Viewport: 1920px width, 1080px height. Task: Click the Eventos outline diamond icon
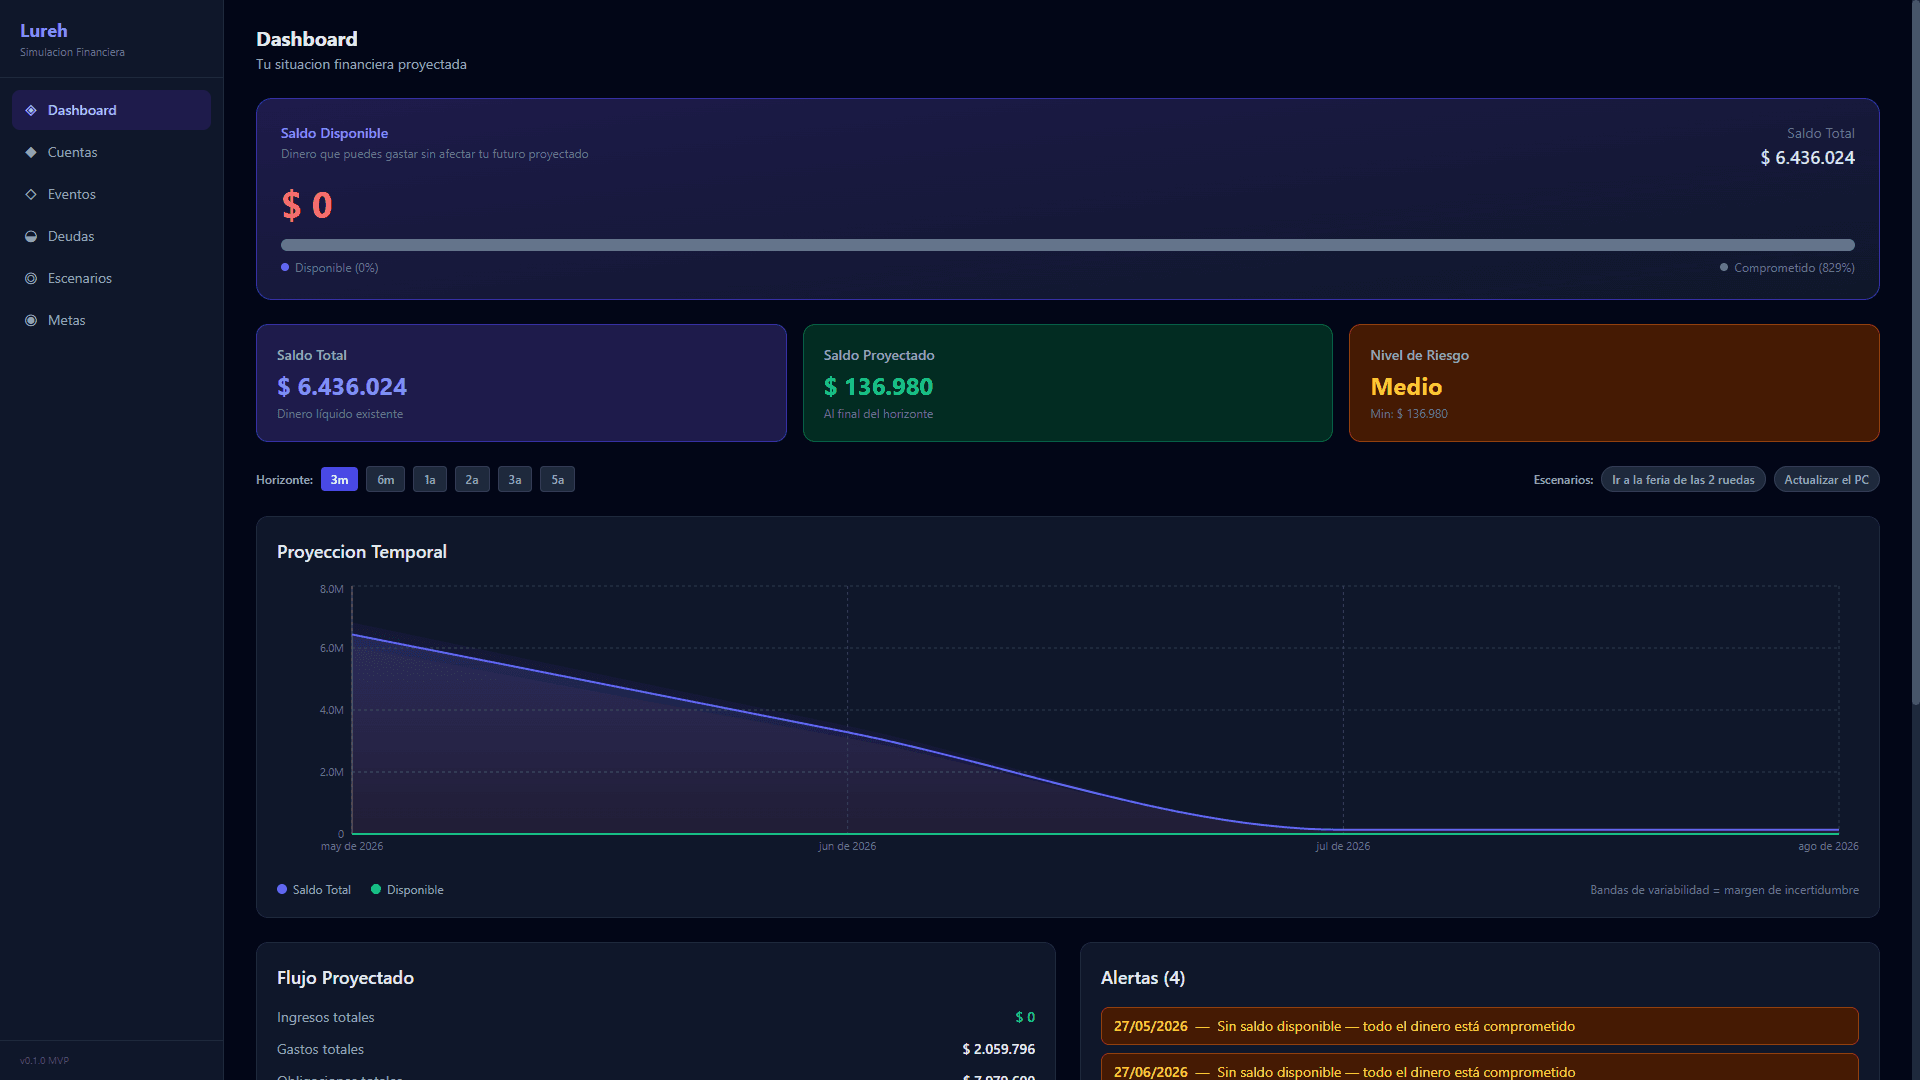coord(31,194)
